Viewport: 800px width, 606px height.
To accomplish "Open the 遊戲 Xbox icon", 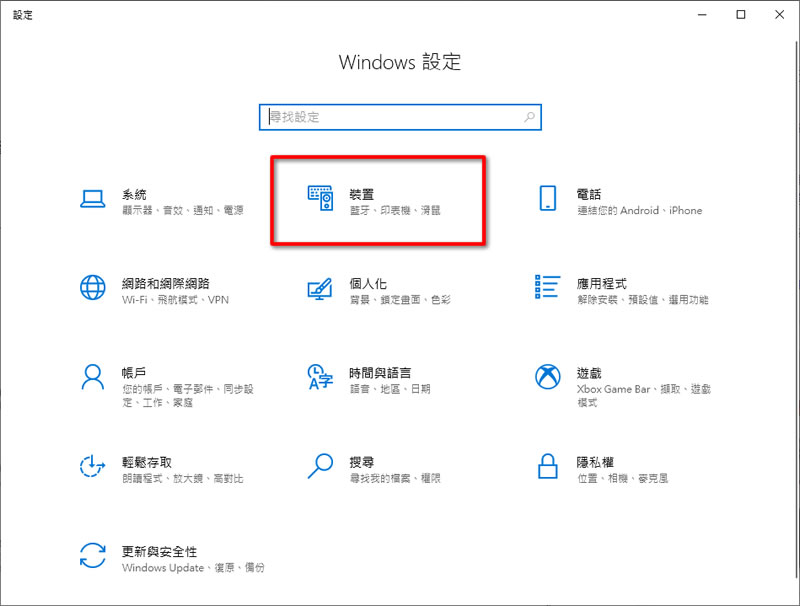I will point(547,377).
